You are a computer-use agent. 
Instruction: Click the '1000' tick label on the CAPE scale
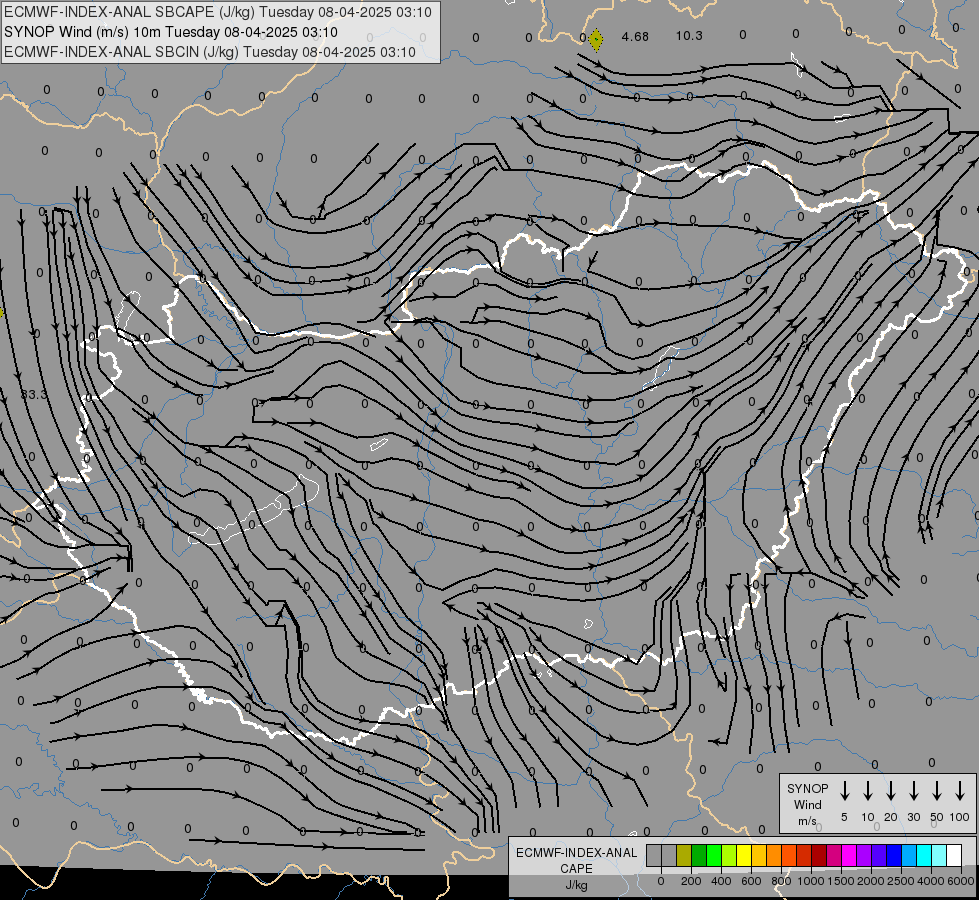click(x=811, y=881)
